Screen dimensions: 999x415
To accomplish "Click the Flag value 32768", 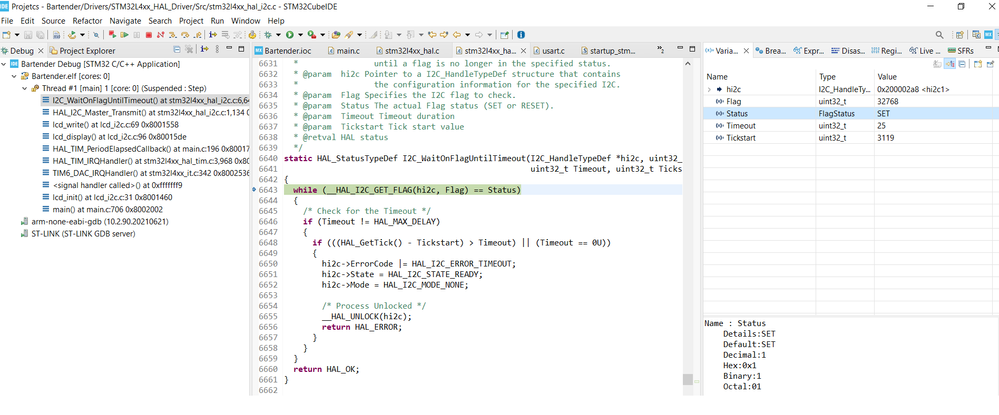I will pos(889,101).
